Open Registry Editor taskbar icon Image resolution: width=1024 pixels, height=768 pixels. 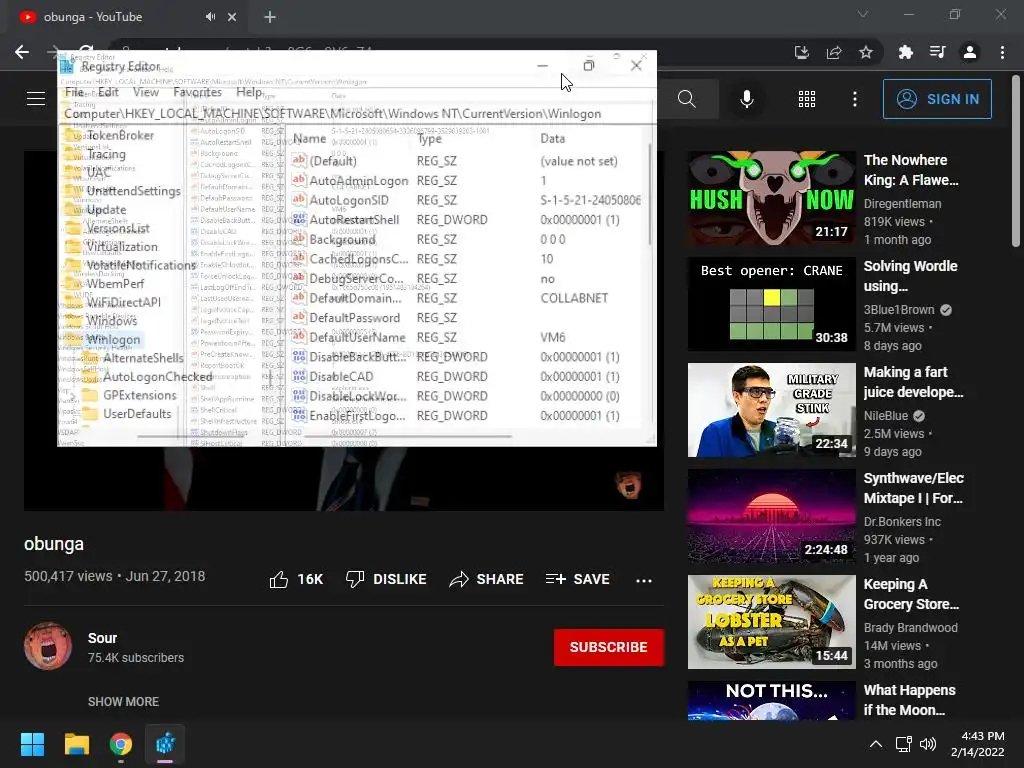[x=165, y=744]
